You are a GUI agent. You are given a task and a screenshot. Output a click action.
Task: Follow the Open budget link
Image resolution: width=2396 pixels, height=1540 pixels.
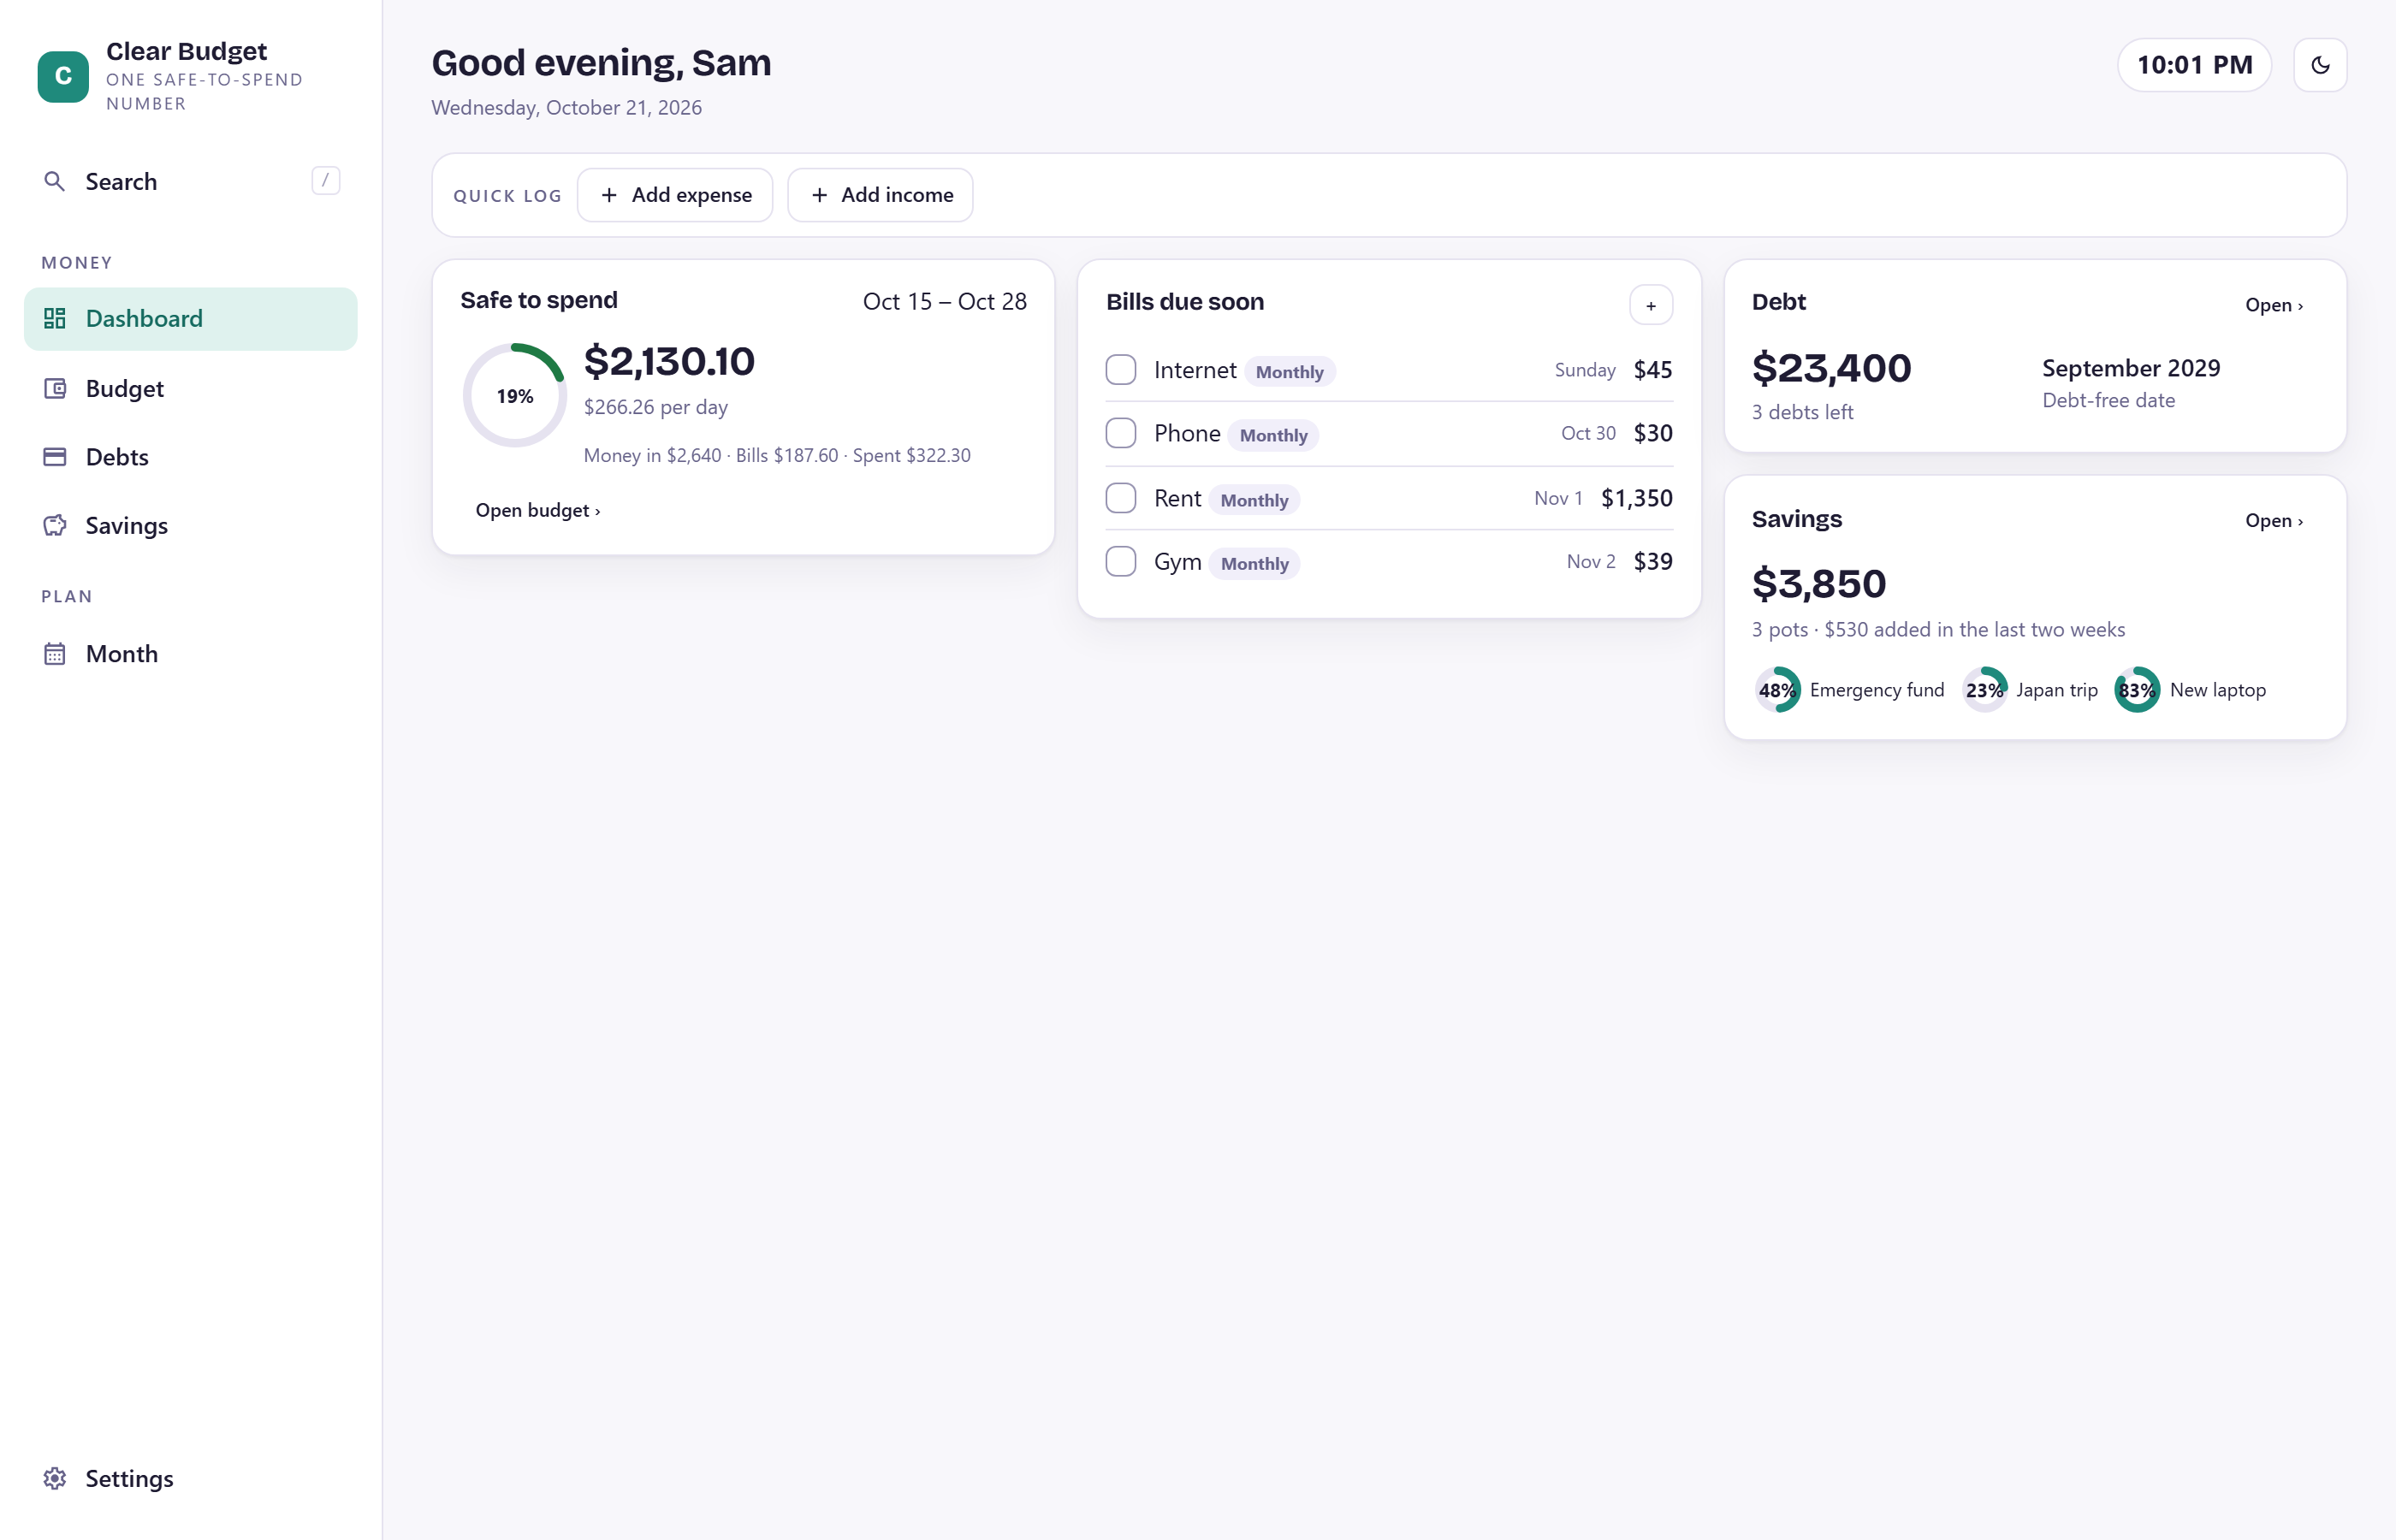[538, 510]
